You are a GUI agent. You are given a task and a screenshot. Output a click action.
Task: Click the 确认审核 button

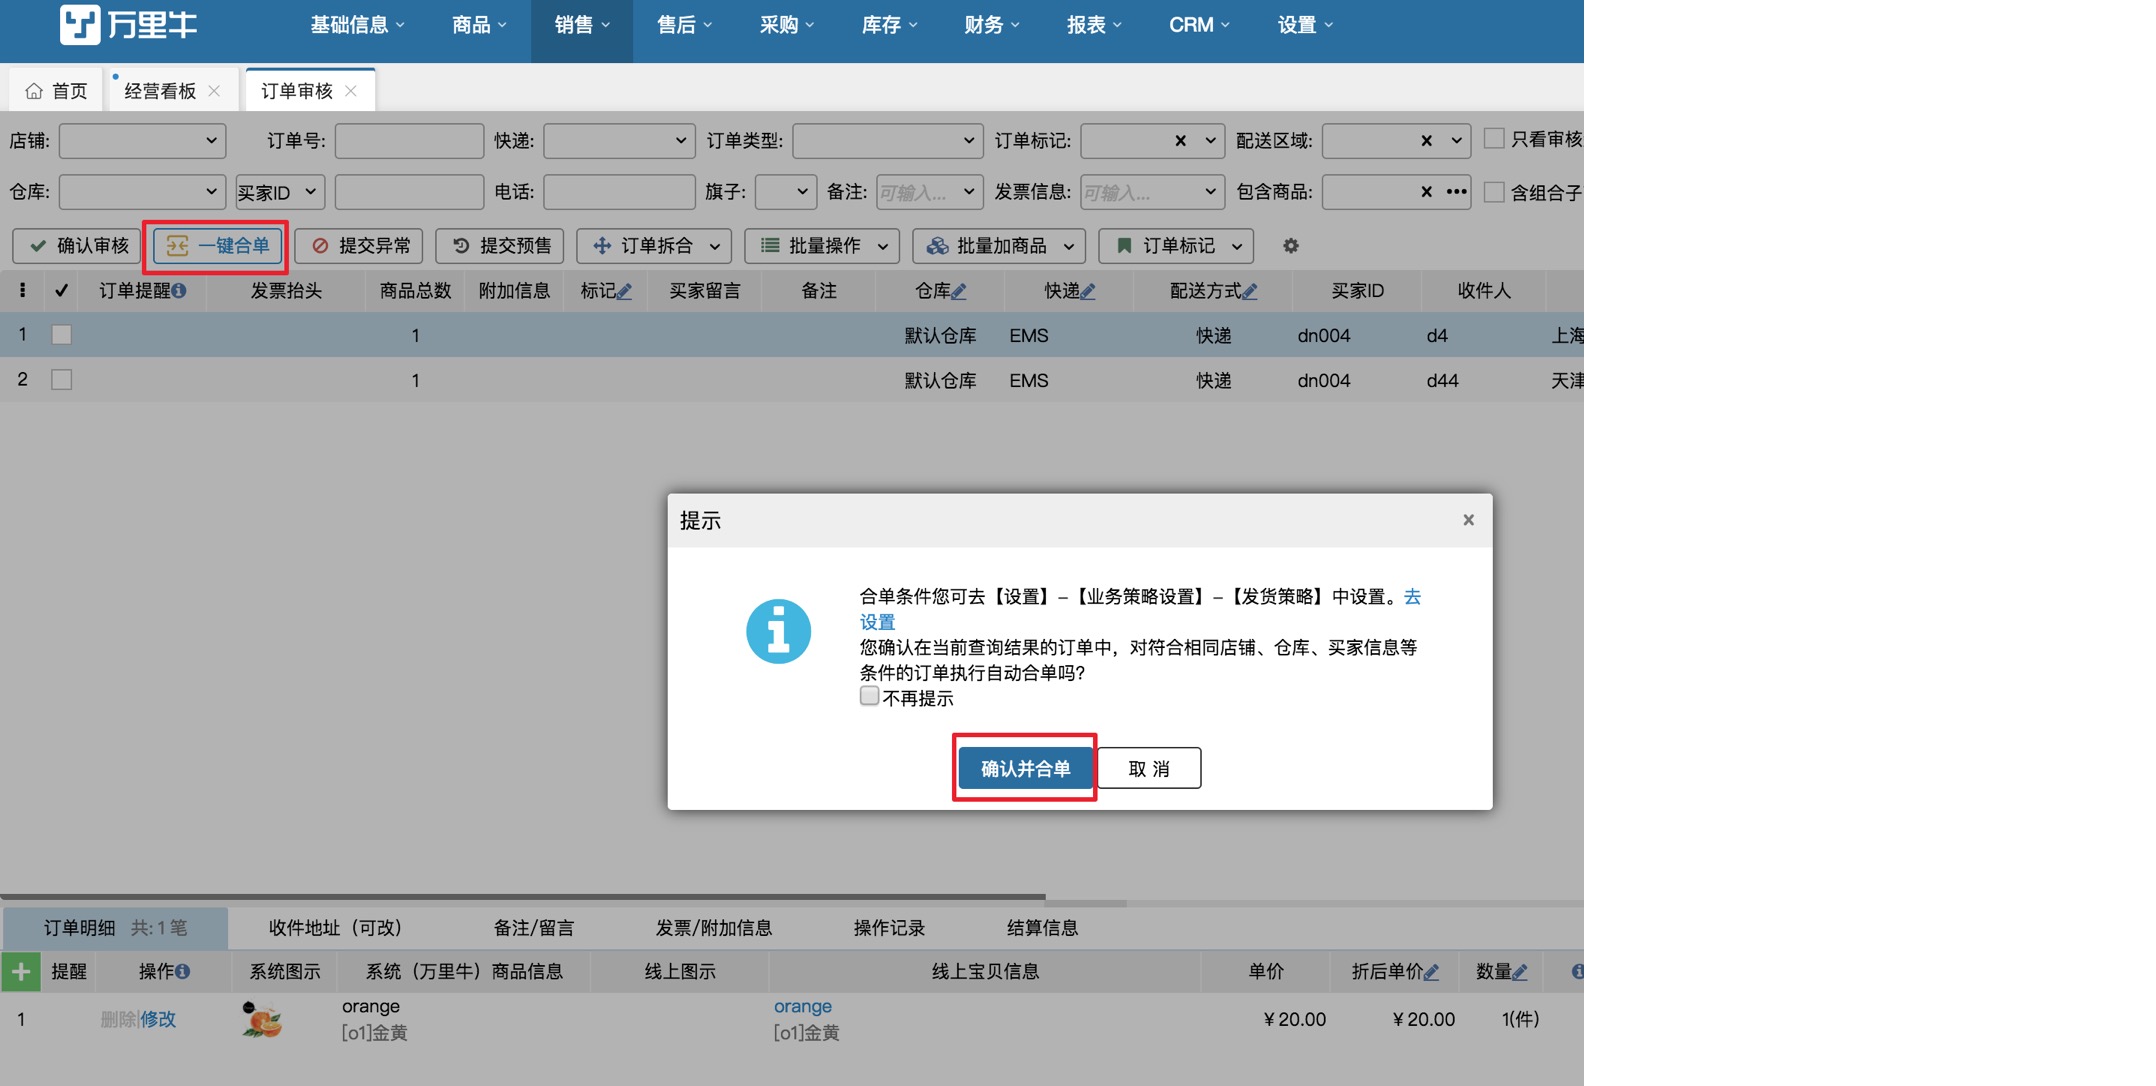(77, 246)
